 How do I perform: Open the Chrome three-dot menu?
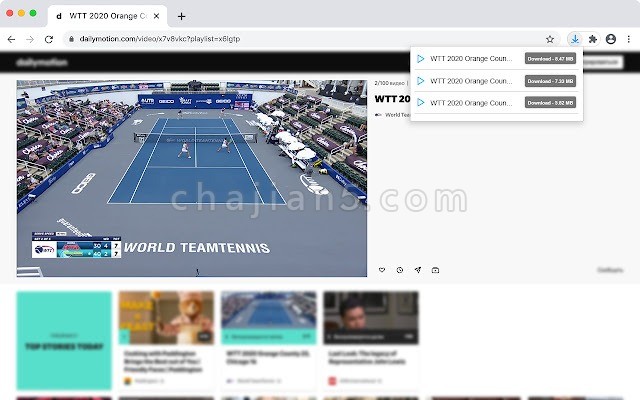(x=629, y=39)
